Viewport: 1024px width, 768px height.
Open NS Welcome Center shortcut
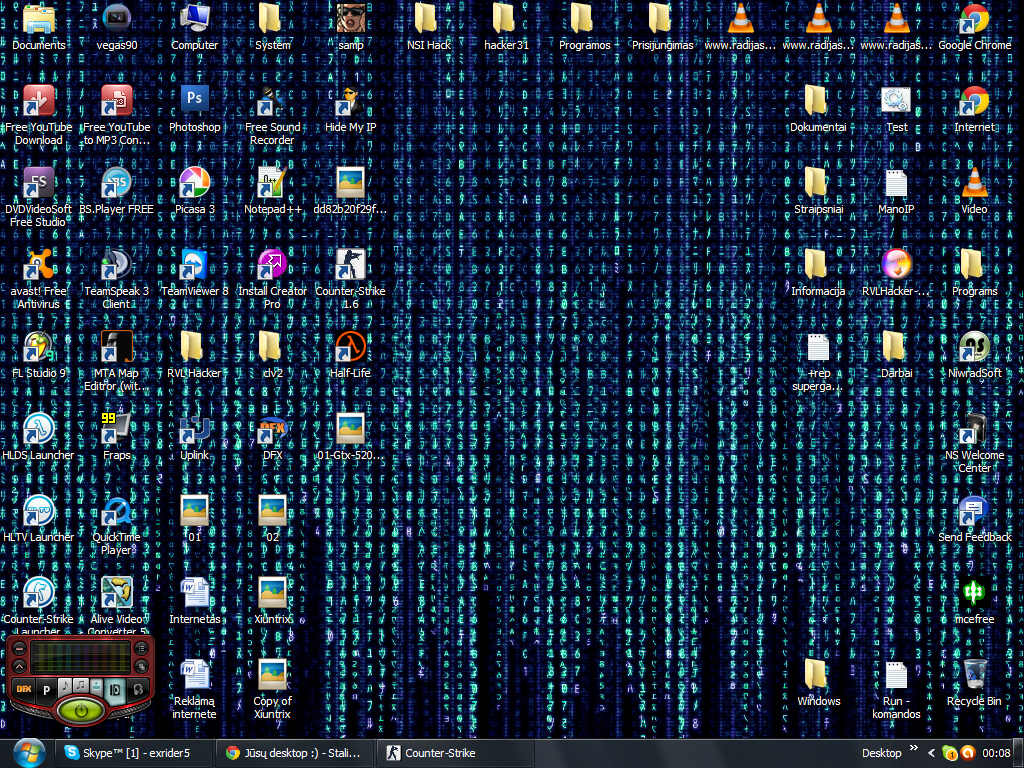point(974,443)
